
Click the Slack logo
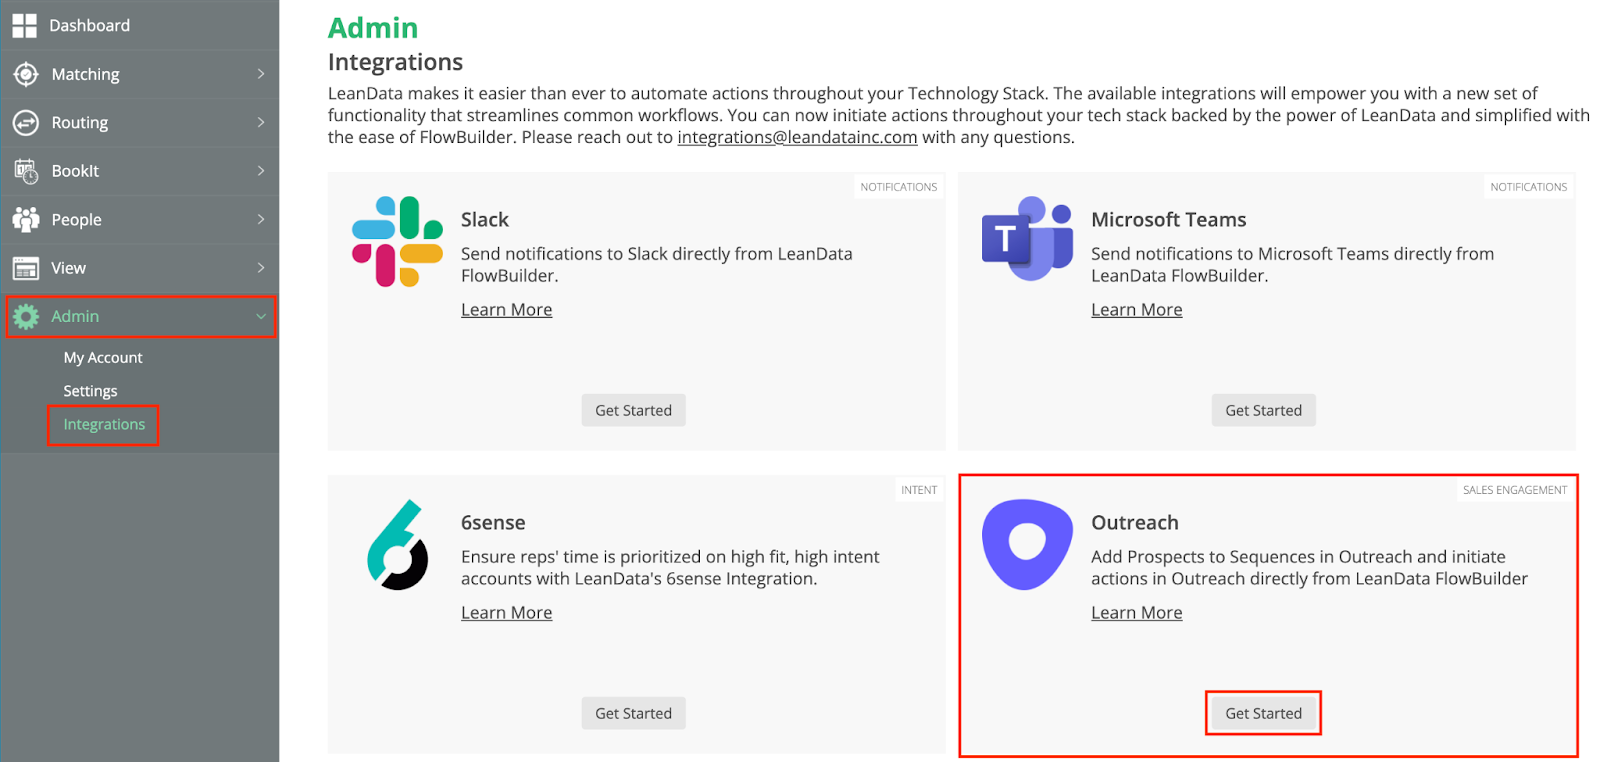(397, 241)
